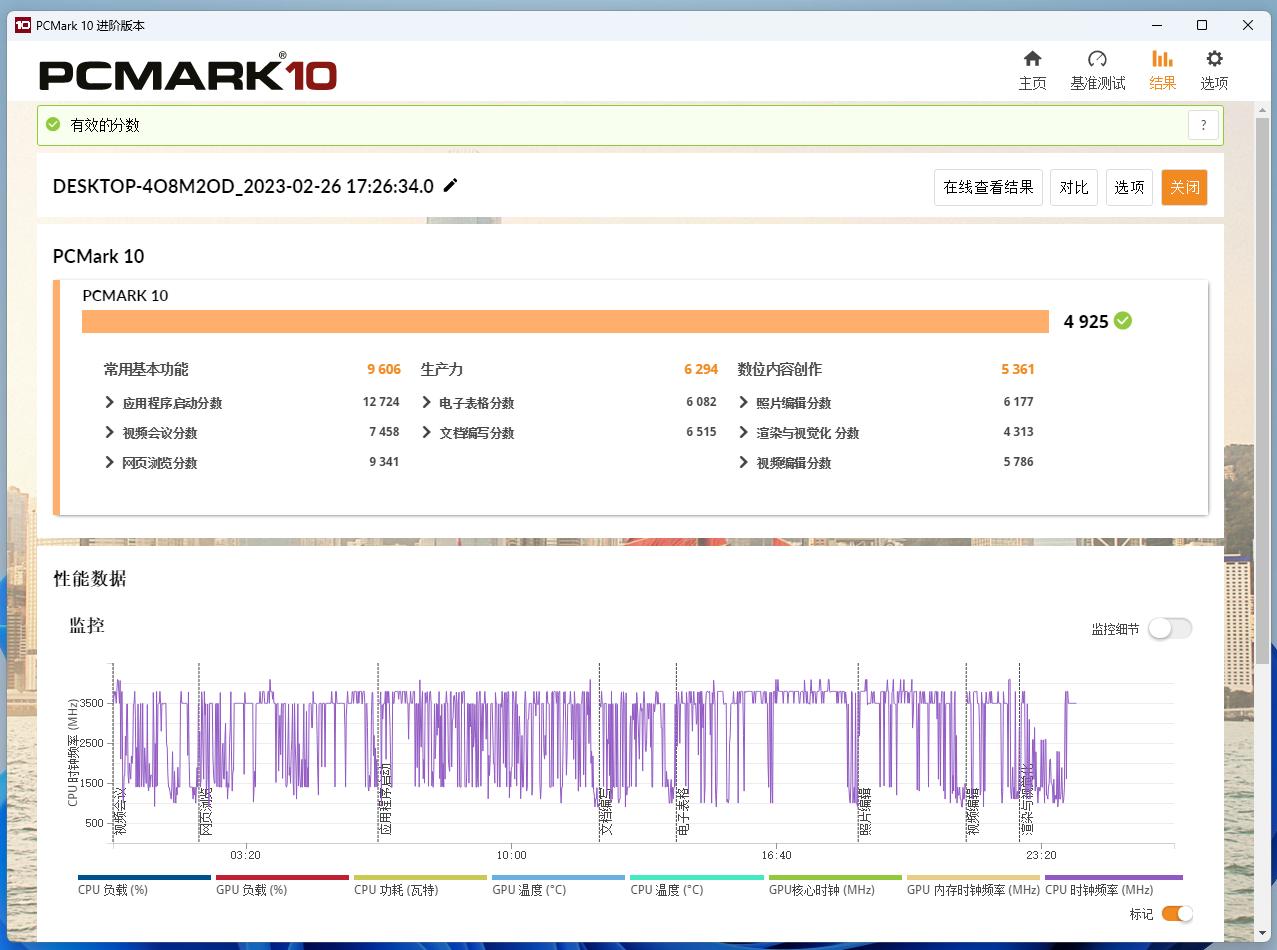Click the green check beside score 4 925
The width and height of the screenshot is (1277, 950).
pyautogui.click(x=1123, y=321)
